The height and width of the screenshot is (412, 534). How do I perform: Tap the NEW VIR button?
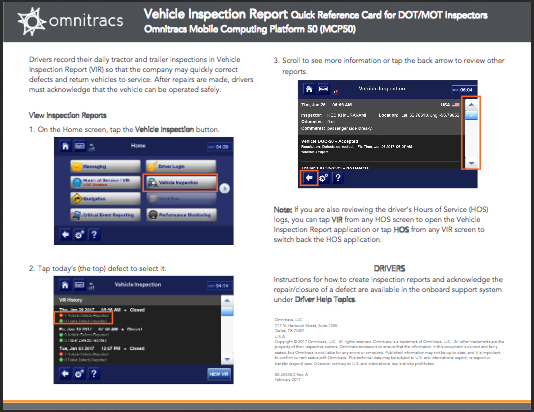pos(219,374)
